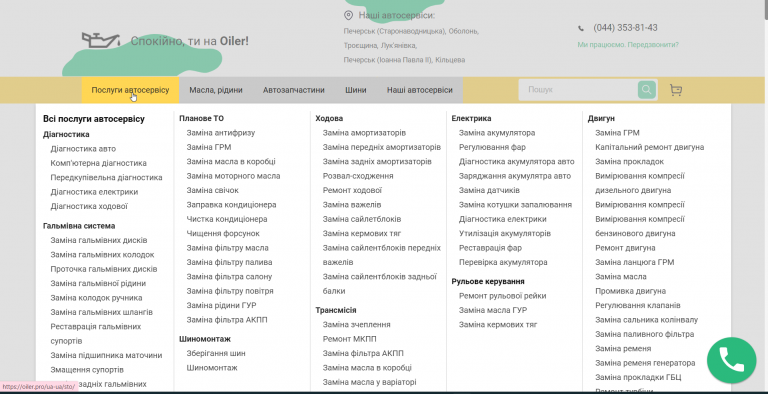Click the Послуги автосервісу menu item
The image size is (768, 394).
point(130,90)
